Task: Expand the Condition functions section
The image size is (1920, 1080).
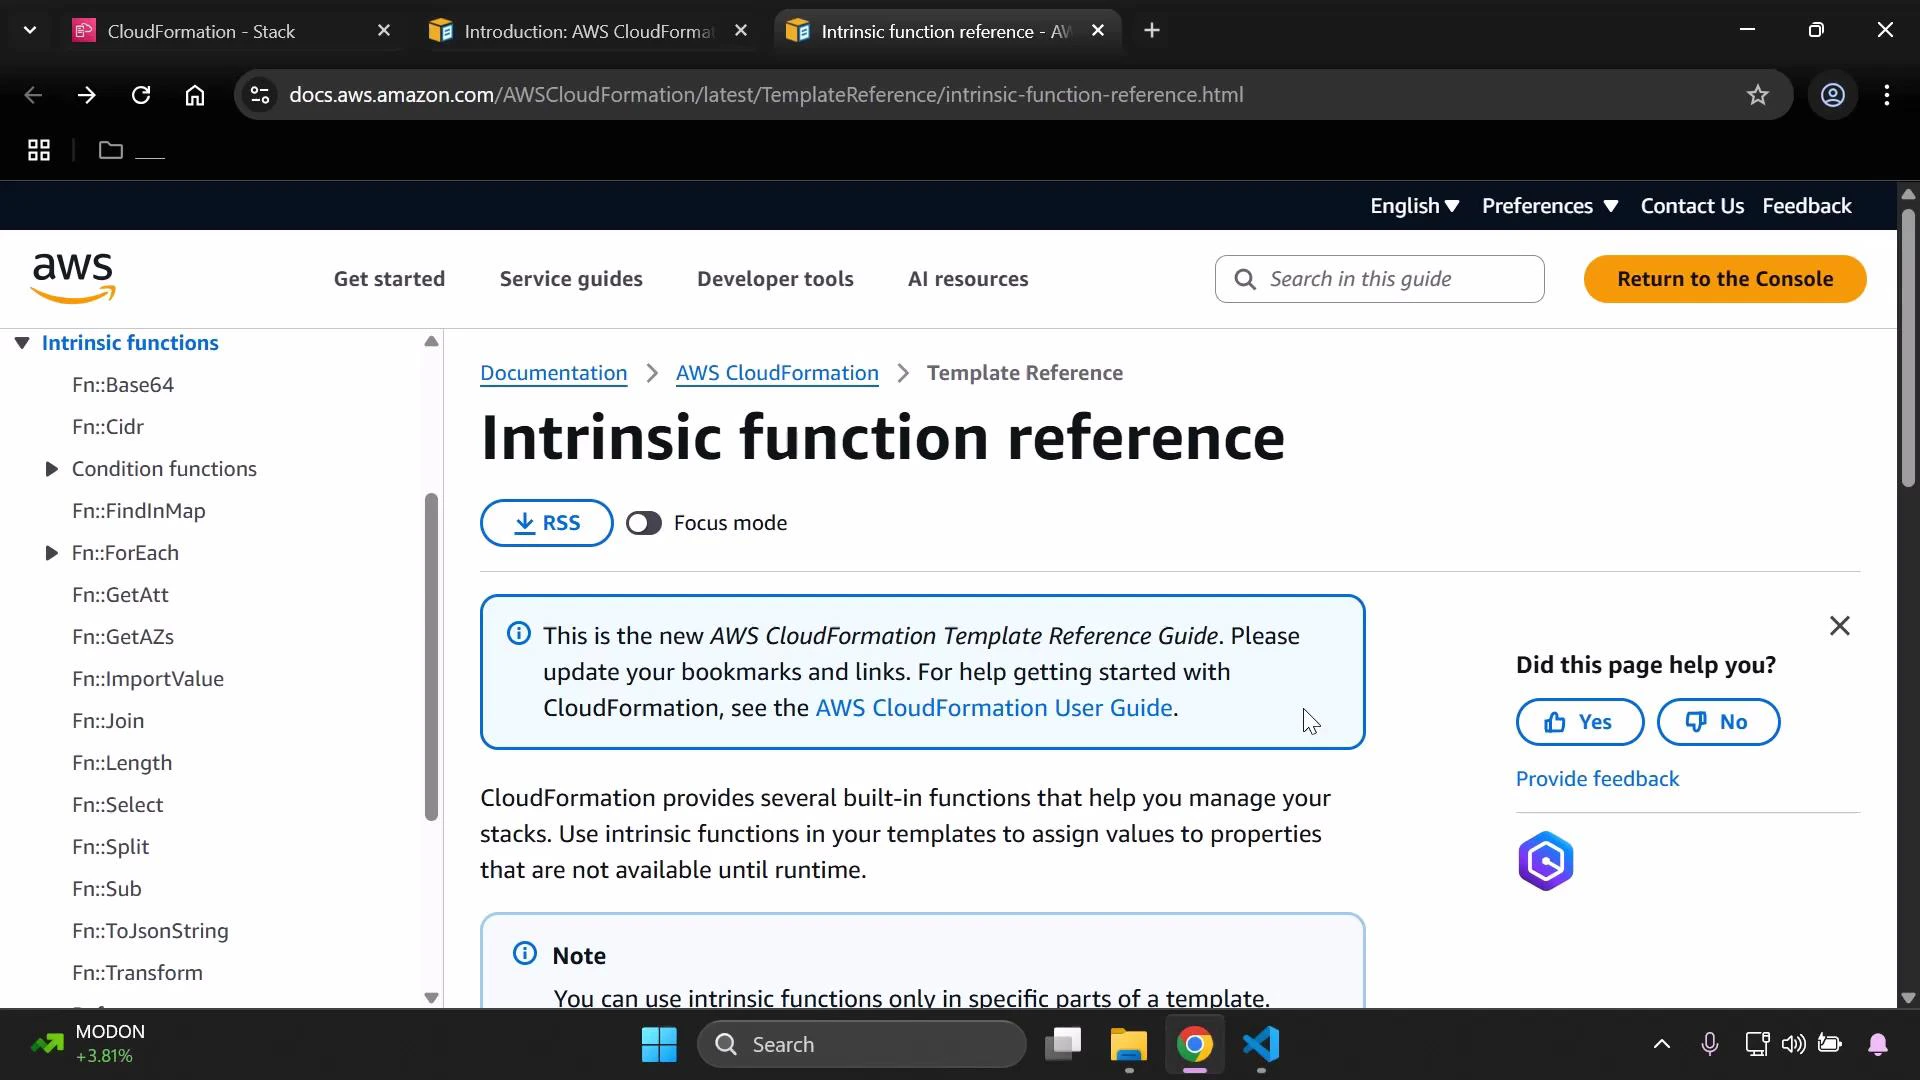Action: click(52, 469)
